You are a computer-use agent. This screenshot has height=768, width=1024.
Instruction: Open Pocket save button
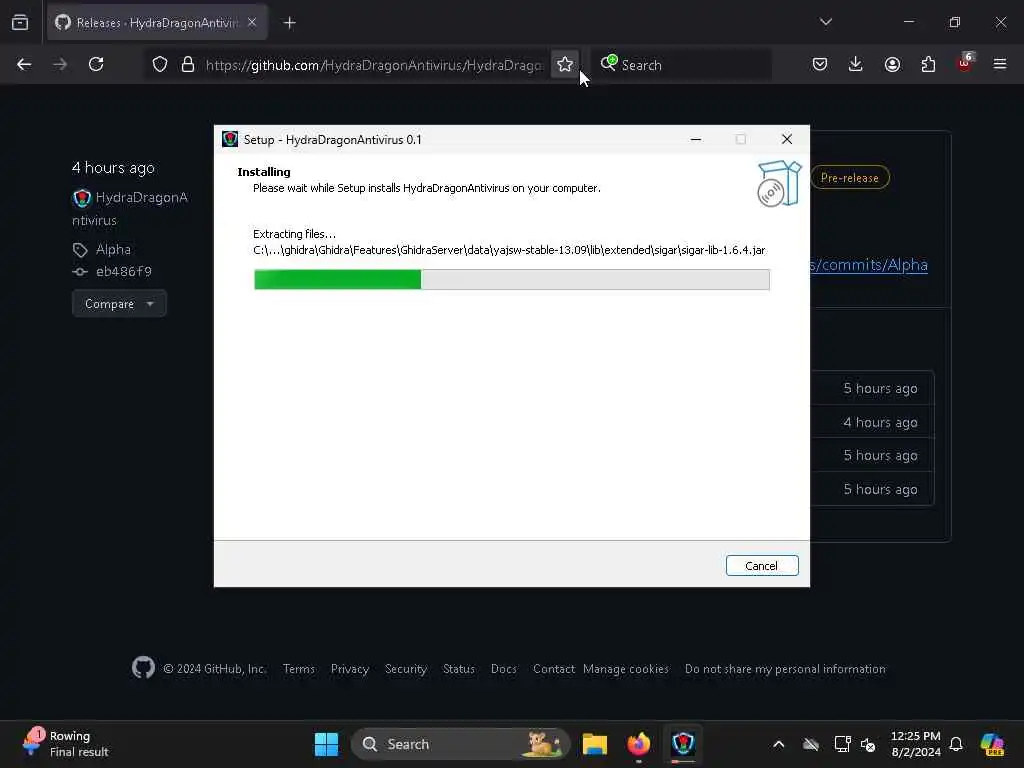[x=820, y=64]
